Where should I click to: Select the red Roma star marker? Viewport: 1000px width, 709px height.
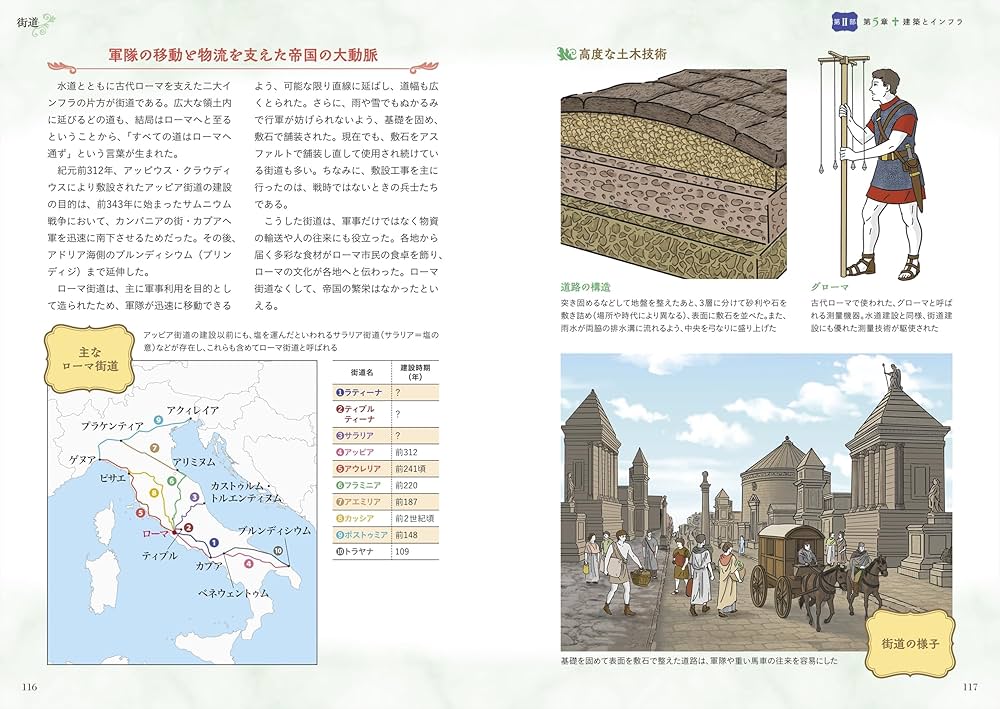(x=174, y=531)
